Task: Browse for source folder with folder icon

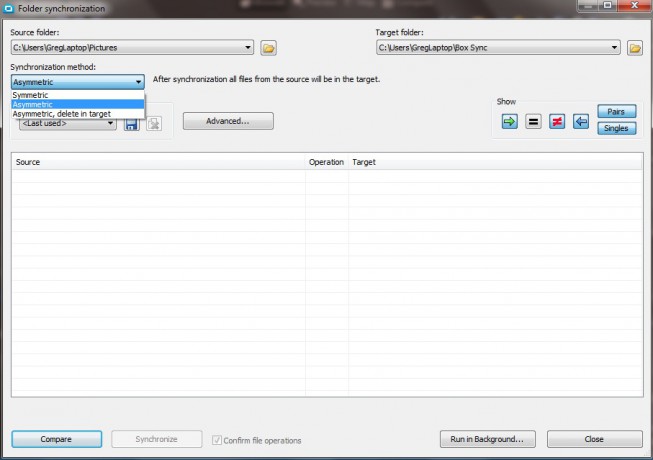Action: point(269,48)
